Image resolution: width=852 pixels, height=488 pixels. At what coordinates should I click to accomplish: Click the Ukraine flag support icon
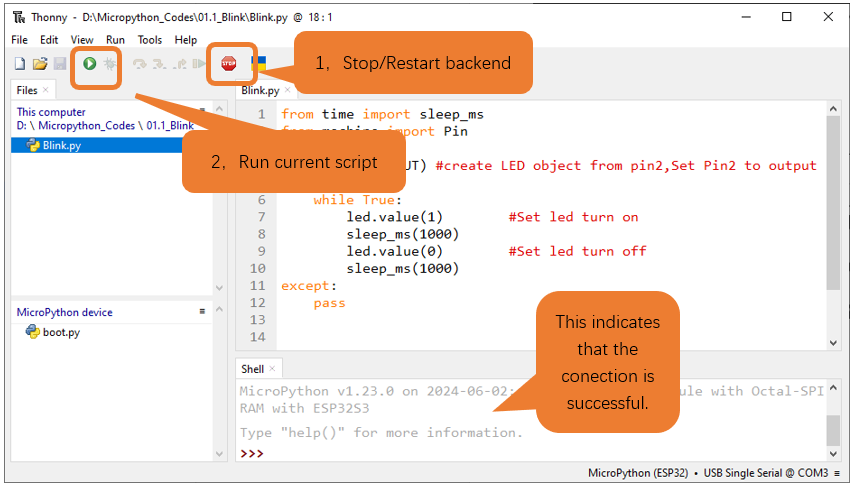click(x=259, y=64)
